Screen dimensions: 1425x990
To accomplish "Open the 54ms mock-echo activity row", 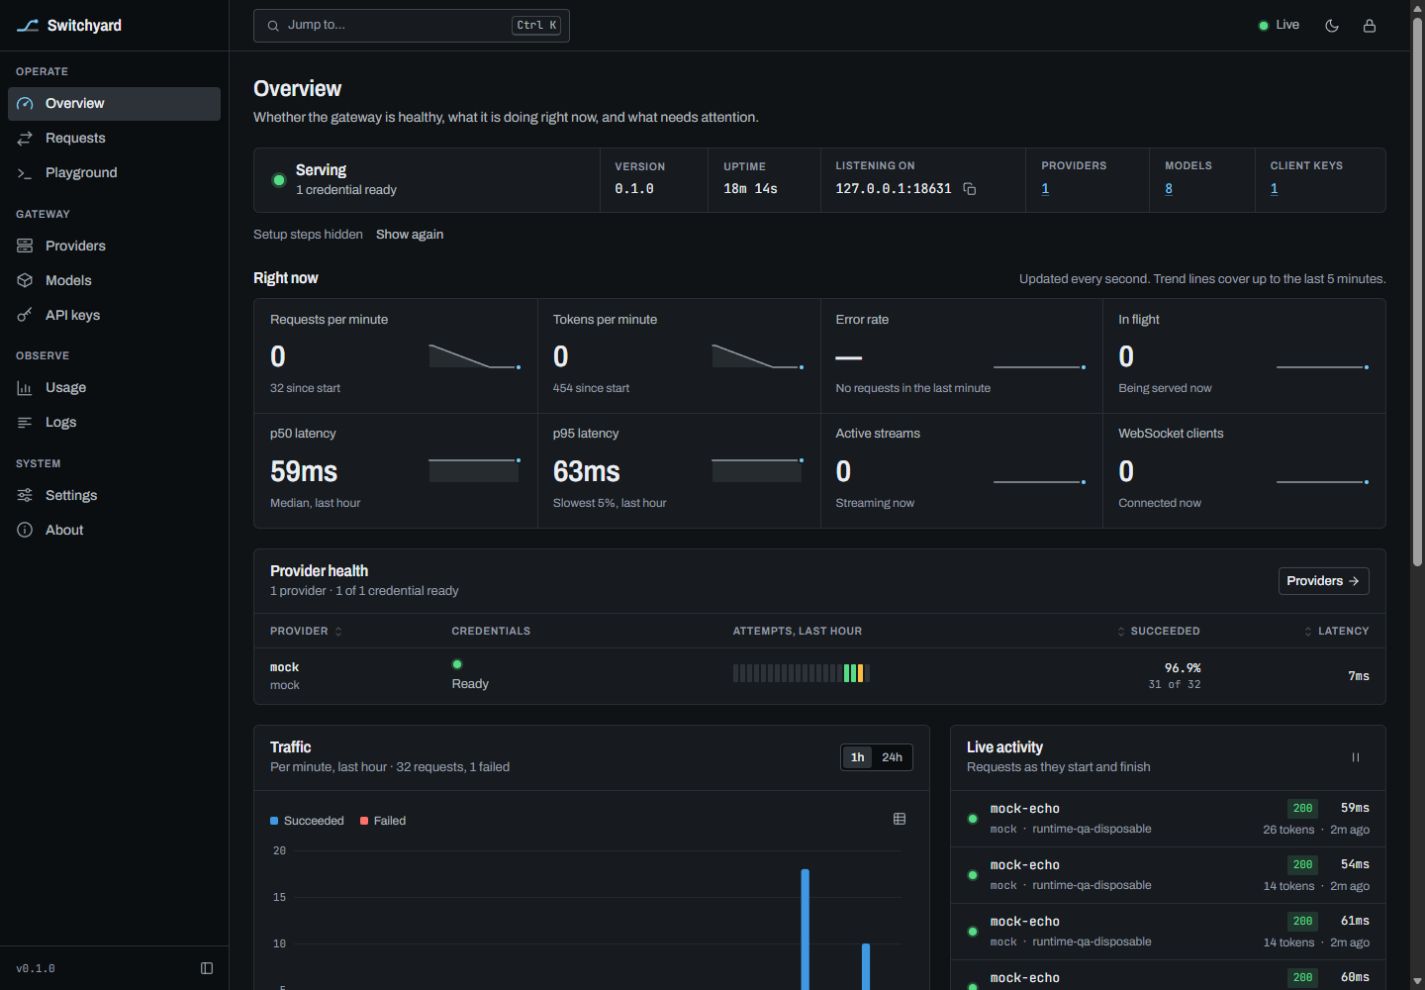I will (1168, 875).
